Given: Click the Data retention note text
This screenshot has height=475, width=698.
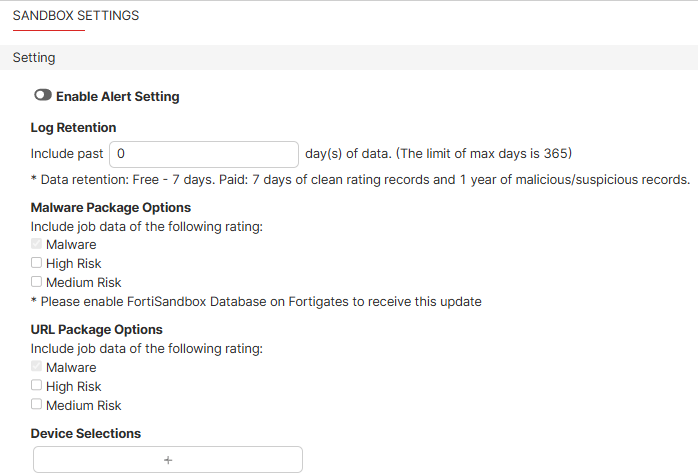Looking at the screenshot, I should pos(360,180).
